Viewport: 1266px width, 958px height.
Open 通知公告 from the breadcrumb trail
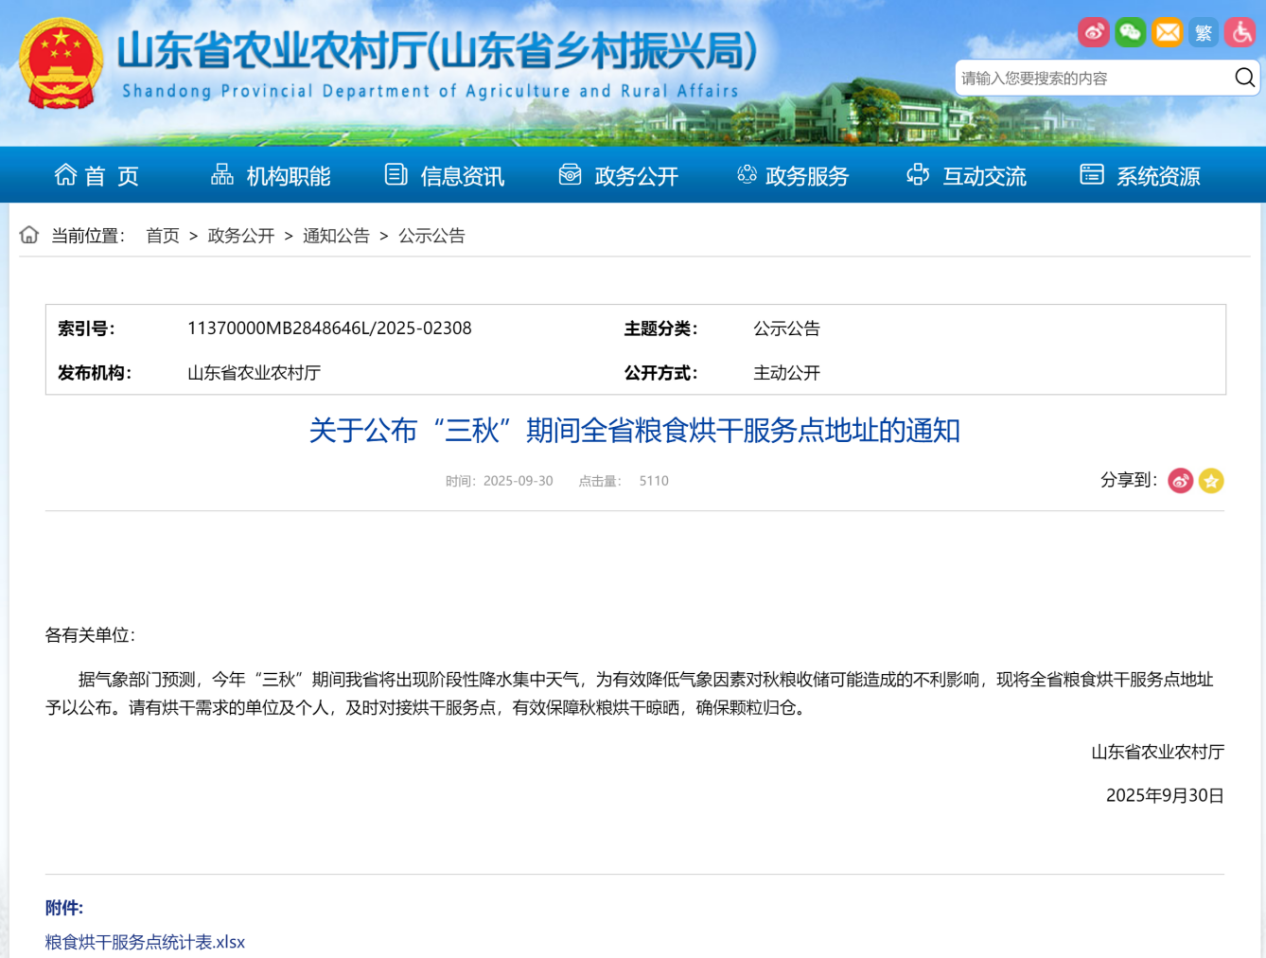coord(336,235)
